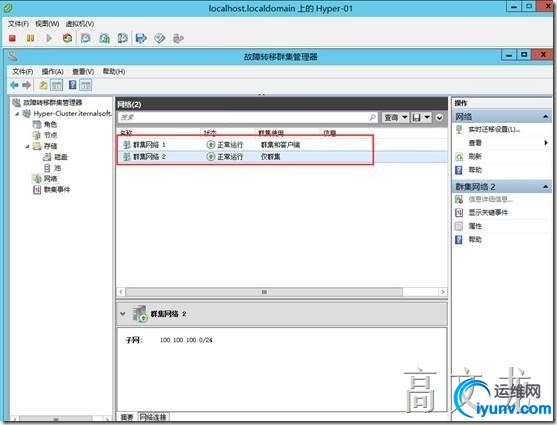Reset the virtual machine from the toolbar
Viewport: 557px width, 425px height.
67,38
